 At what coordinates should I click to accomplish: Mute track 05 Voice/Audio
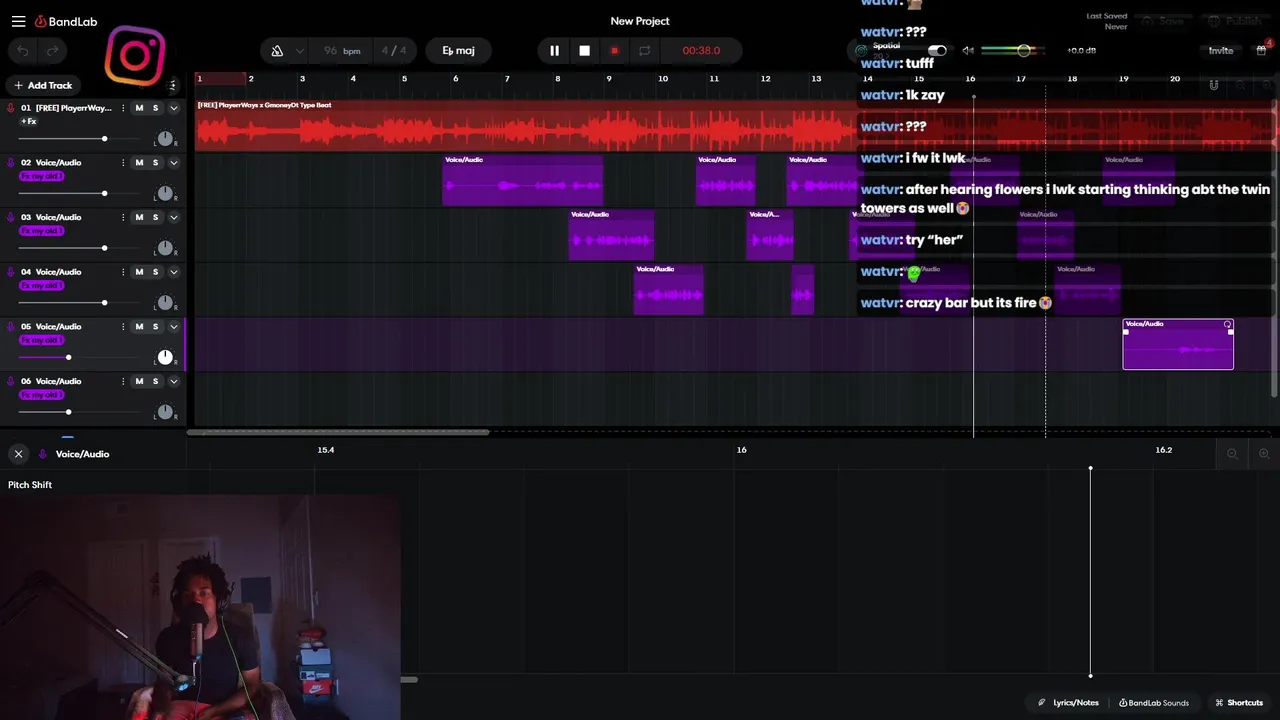coord(139,326)
